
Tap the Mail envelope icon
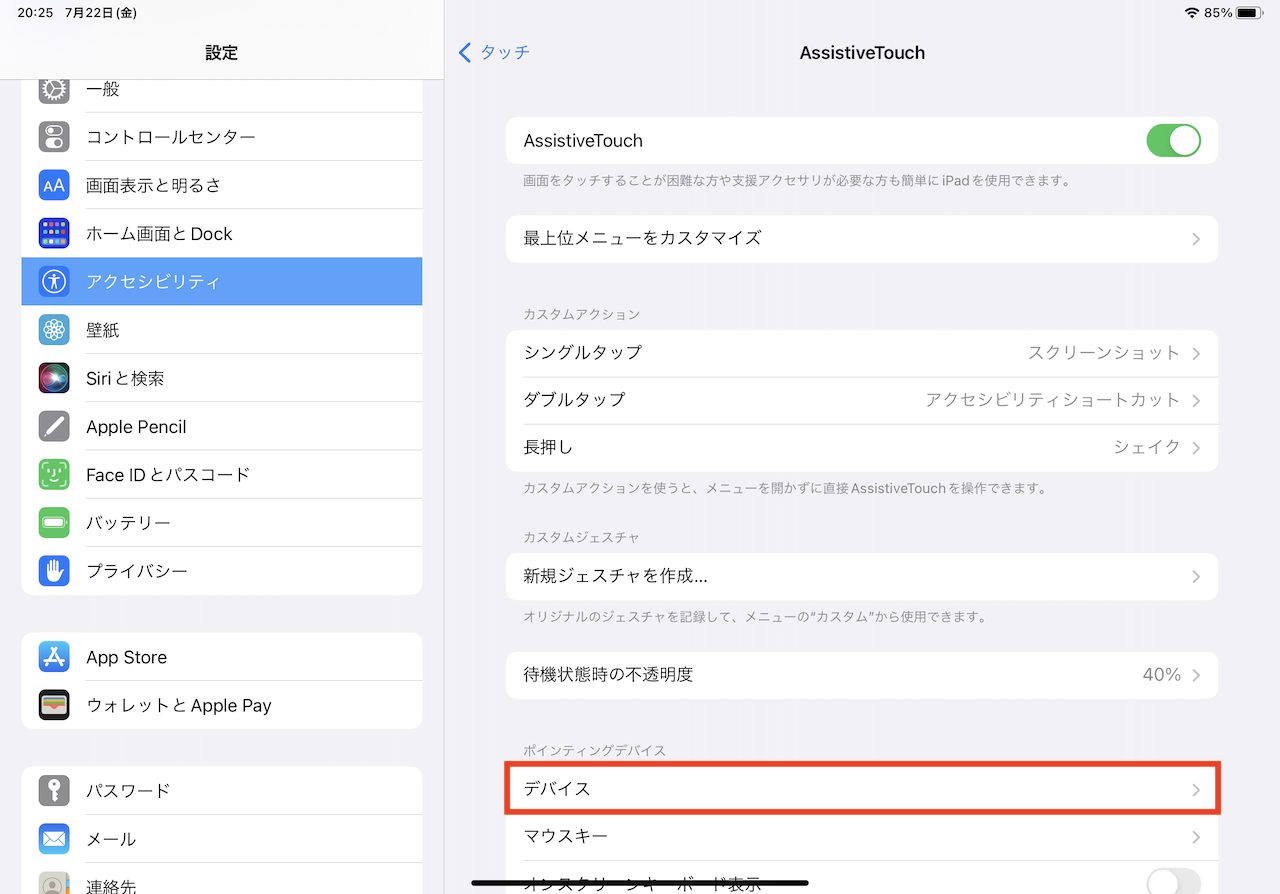click(54, 838)
